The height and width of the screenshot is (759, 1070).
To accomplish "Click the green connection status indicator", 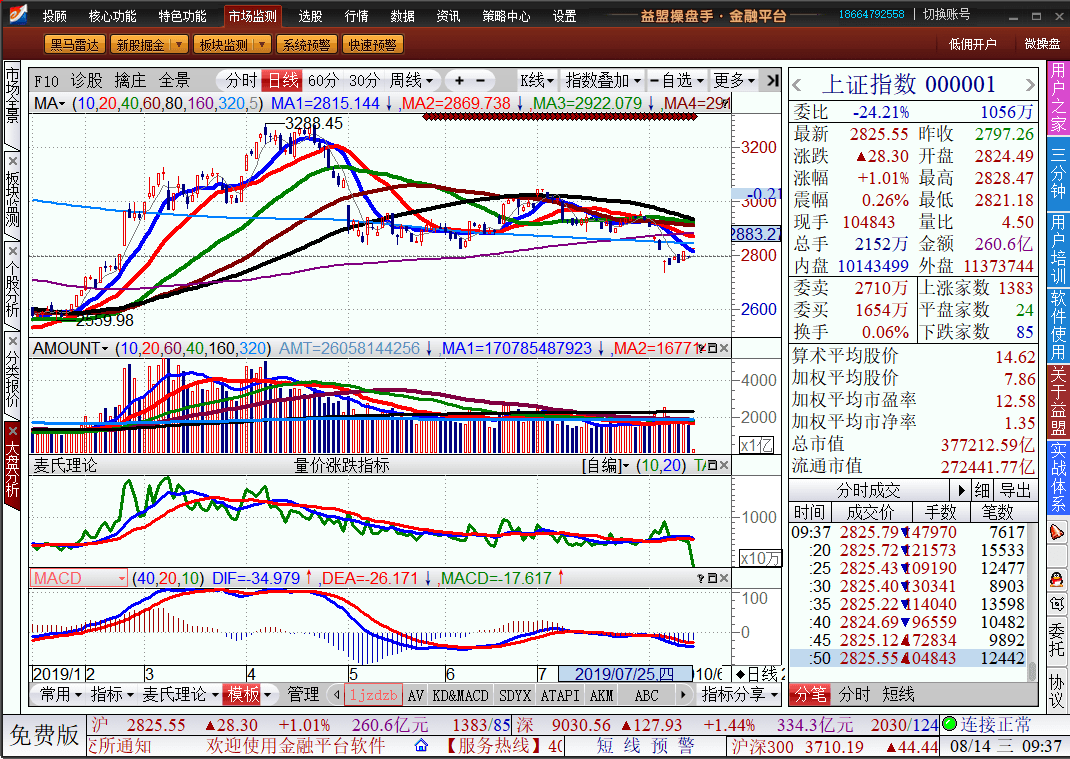I will [x=949, y=724].
